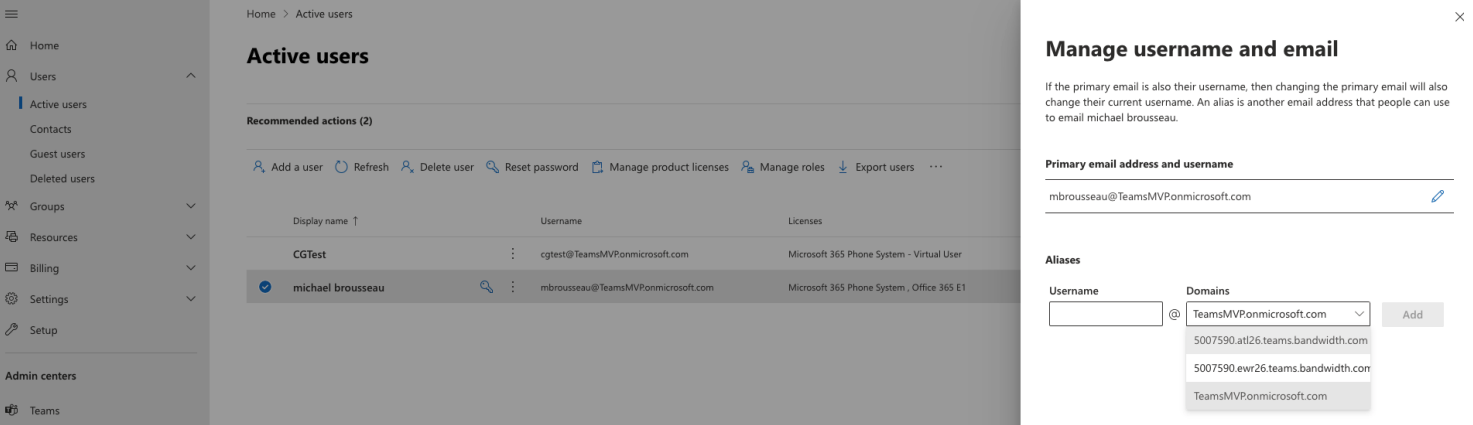Click the Refresh circular arrow icon
Screen dimensions: 1473x425
pyautogui.click(x=340, y=167)
